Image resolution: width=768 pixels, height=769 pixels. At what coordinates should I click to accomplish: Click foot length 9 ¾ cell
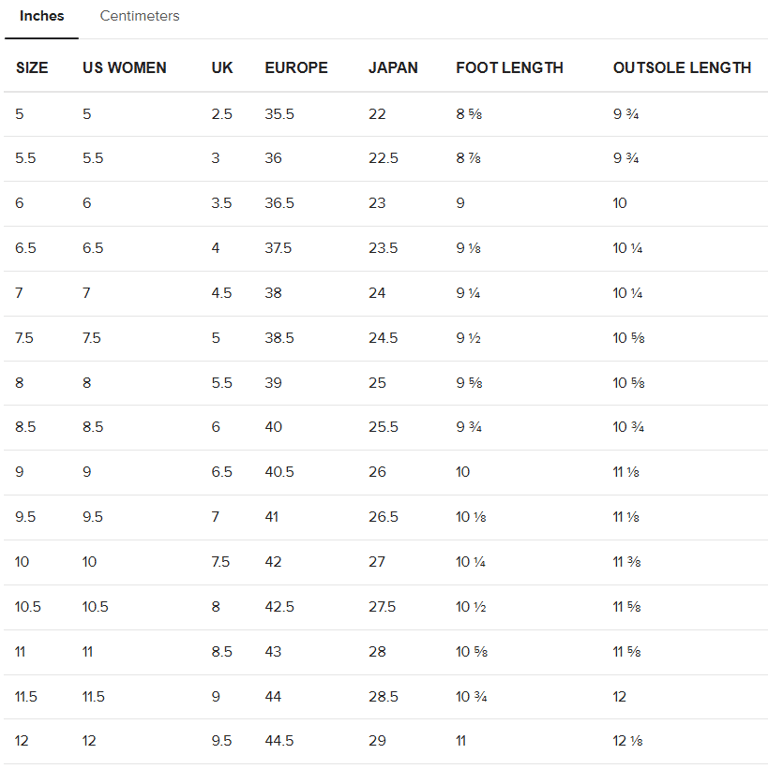(x=470, y=427)
